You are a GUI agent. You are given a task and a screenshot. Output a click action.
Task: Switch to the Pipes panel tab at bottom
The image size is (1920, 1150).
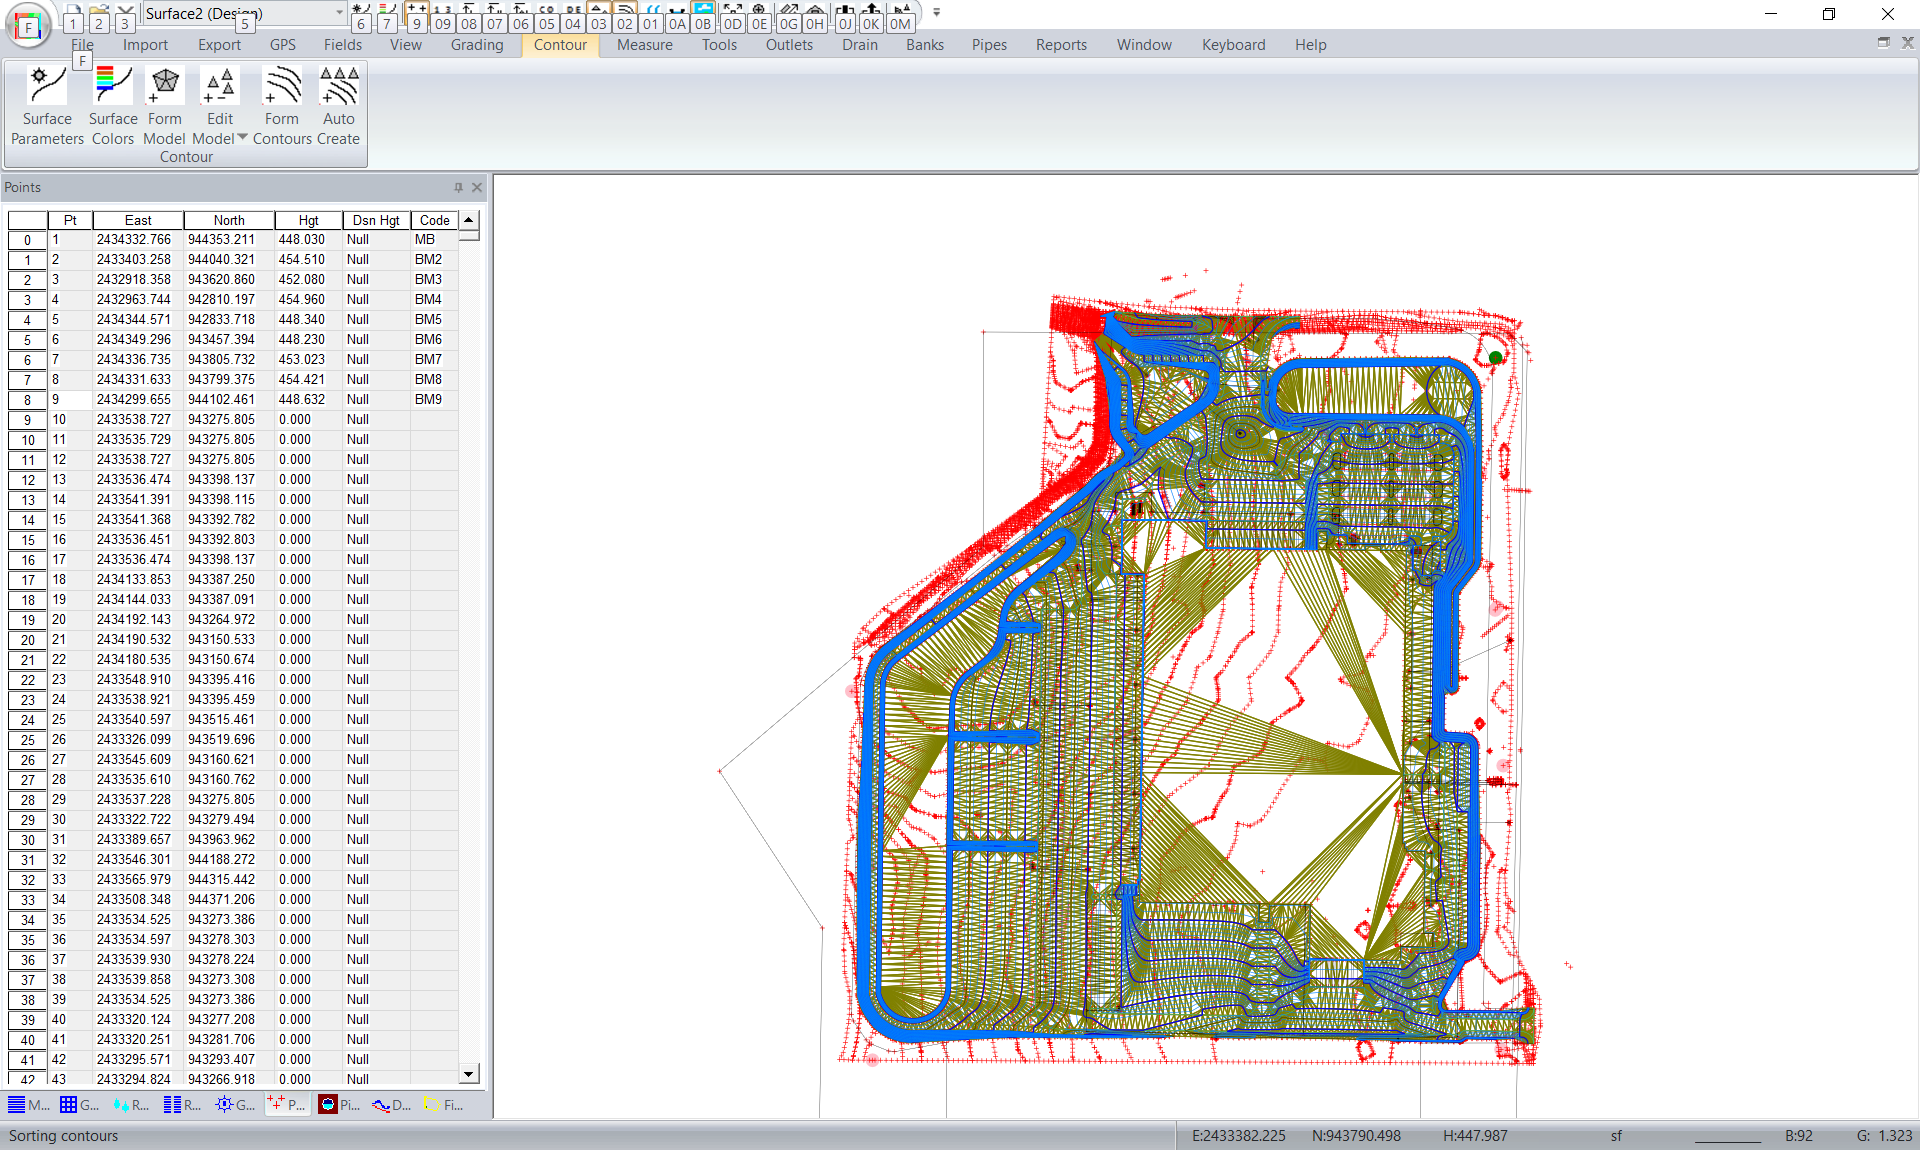click(x=340, y=1105)
